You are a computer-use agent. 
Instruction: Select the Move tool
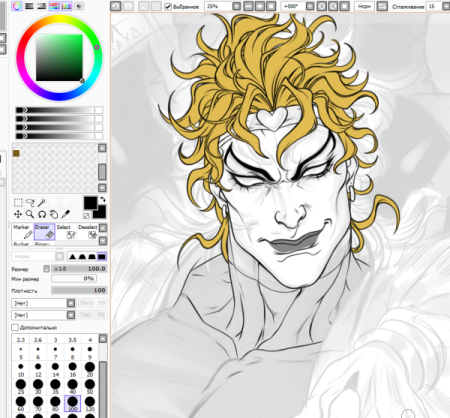click(x=18, y=214)
